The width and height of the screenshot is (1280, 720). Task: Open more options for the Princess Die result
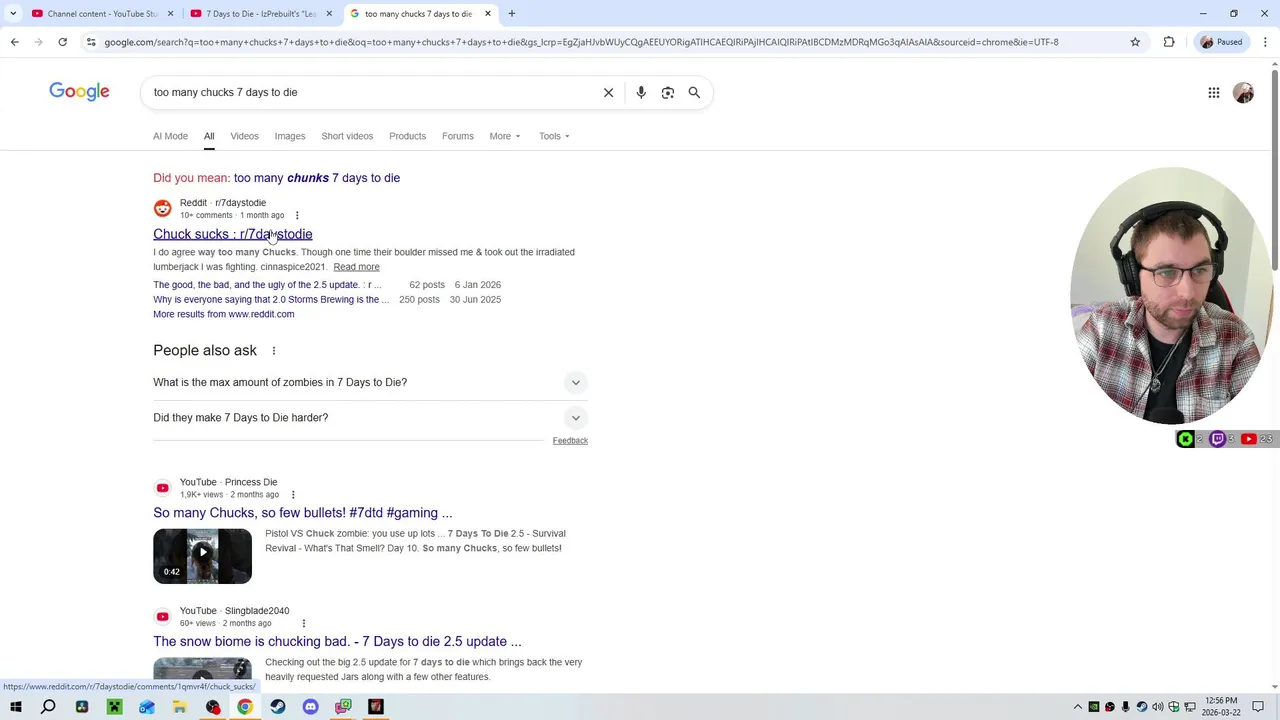293,495
